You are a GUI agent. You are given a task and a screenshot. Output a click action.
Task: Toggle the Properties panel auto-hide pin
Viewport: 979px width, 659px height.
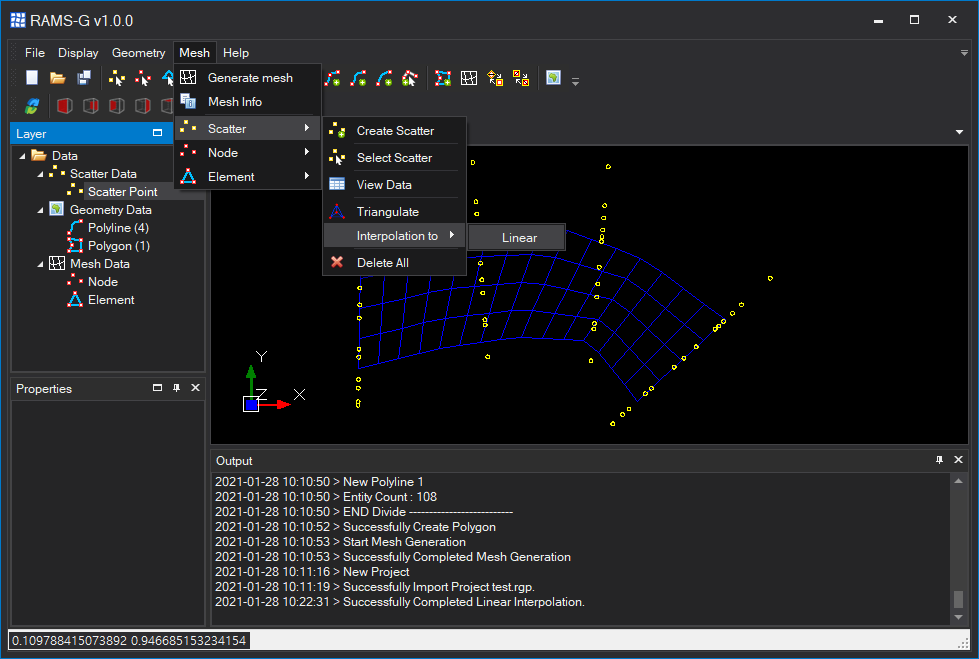[x=176, y=388]
